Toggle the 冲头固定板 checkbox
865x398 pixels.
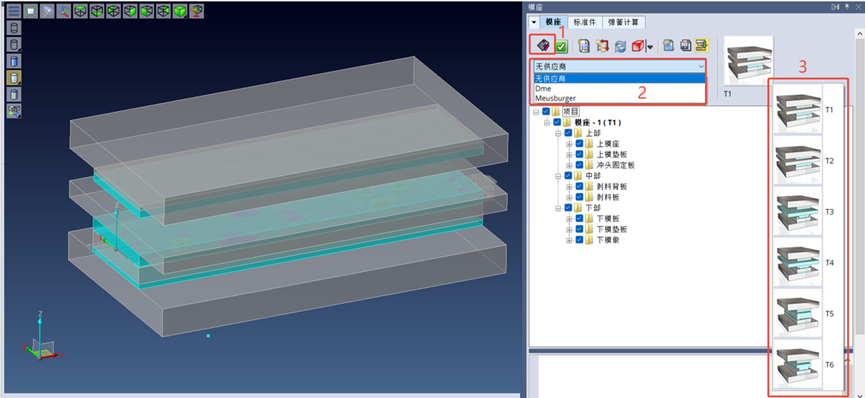pyautogui.click(x=579, y=165)
